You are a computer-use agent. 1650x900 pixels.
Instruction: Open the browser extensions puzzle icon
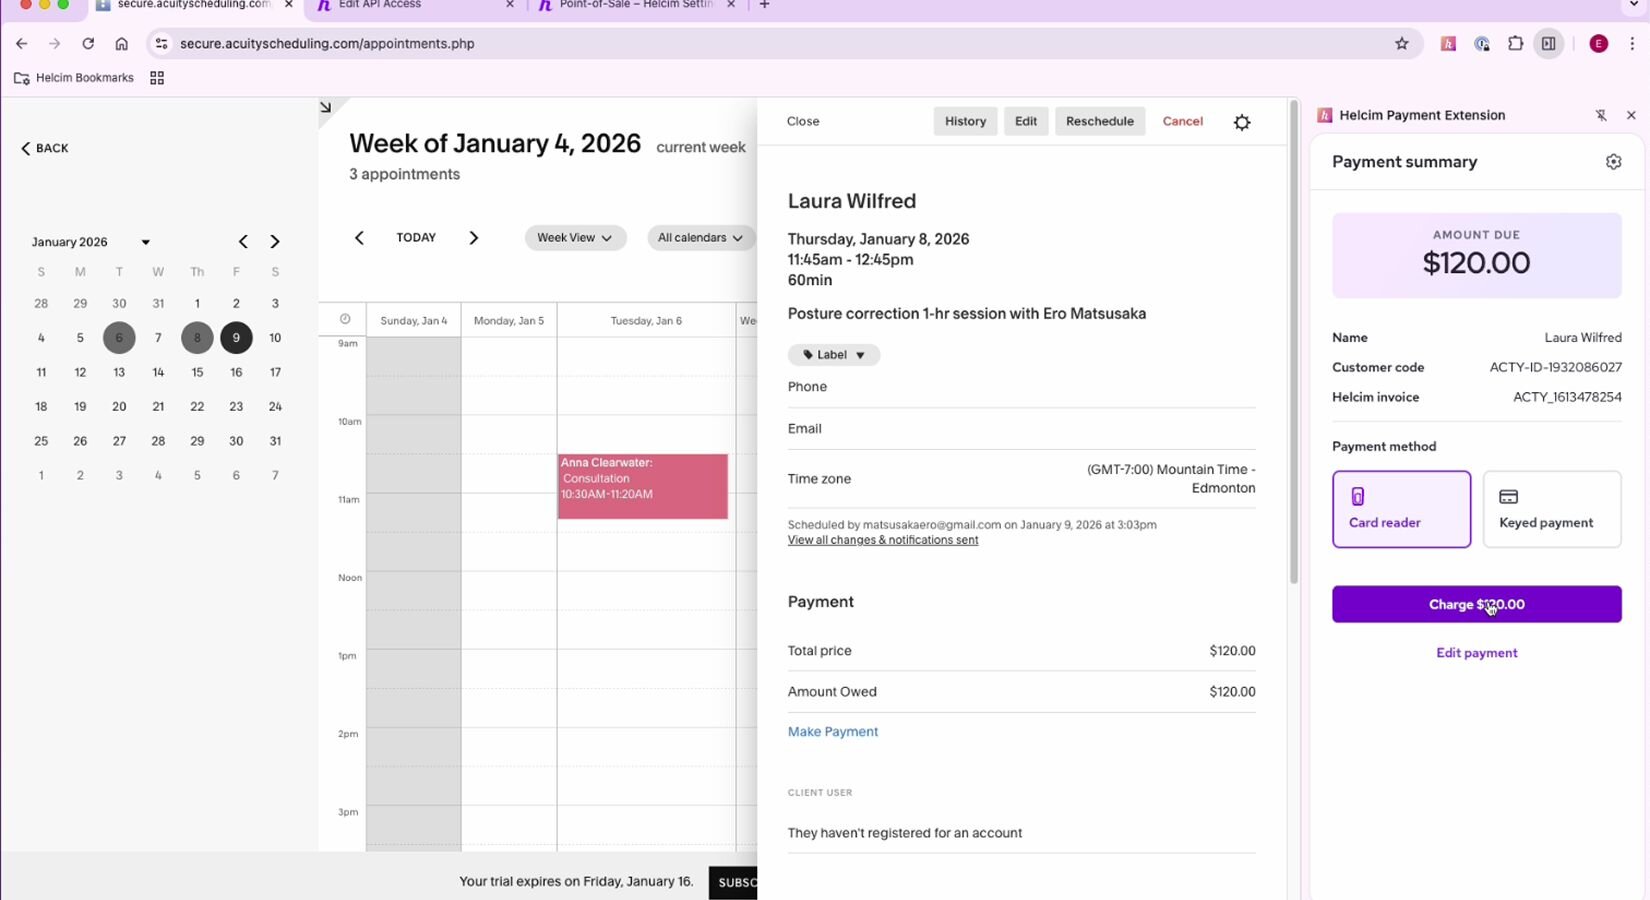coord(1515,44)
